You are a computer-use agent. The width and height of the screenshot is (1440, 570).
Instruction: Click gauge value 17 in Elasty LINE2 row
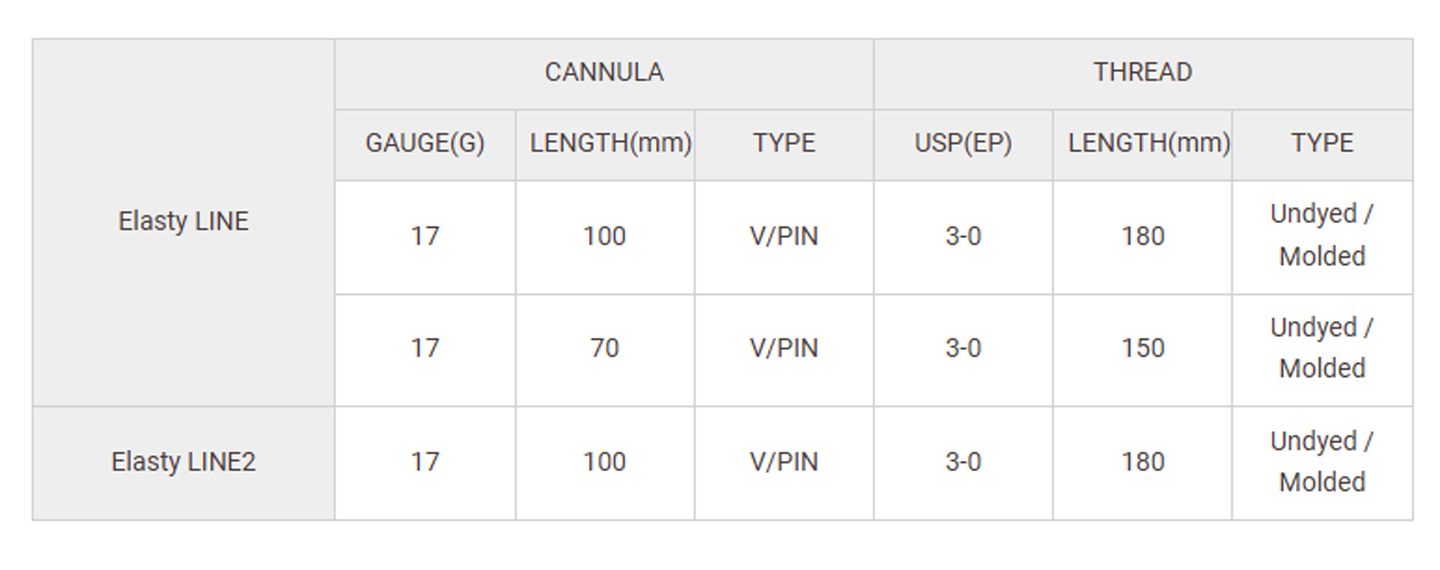pos(425,462)
